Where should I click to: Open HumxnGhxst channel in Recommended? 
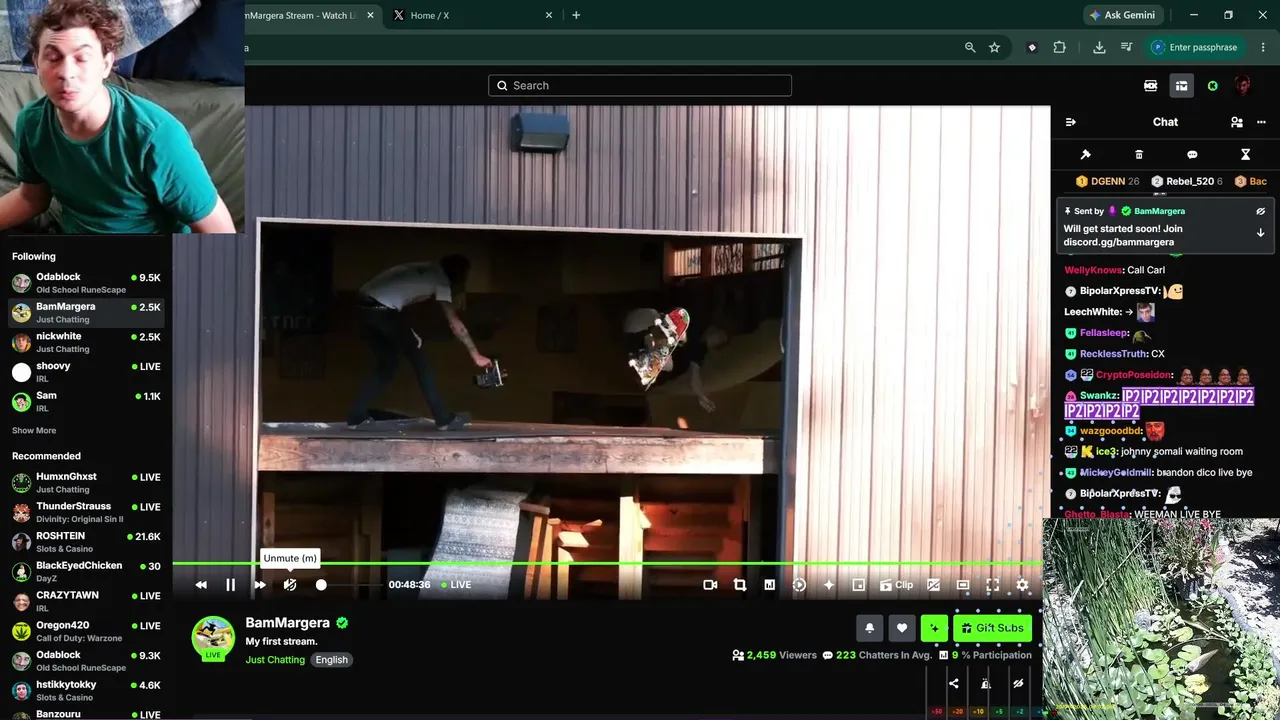pyautogui.click(x=86, y=483)
